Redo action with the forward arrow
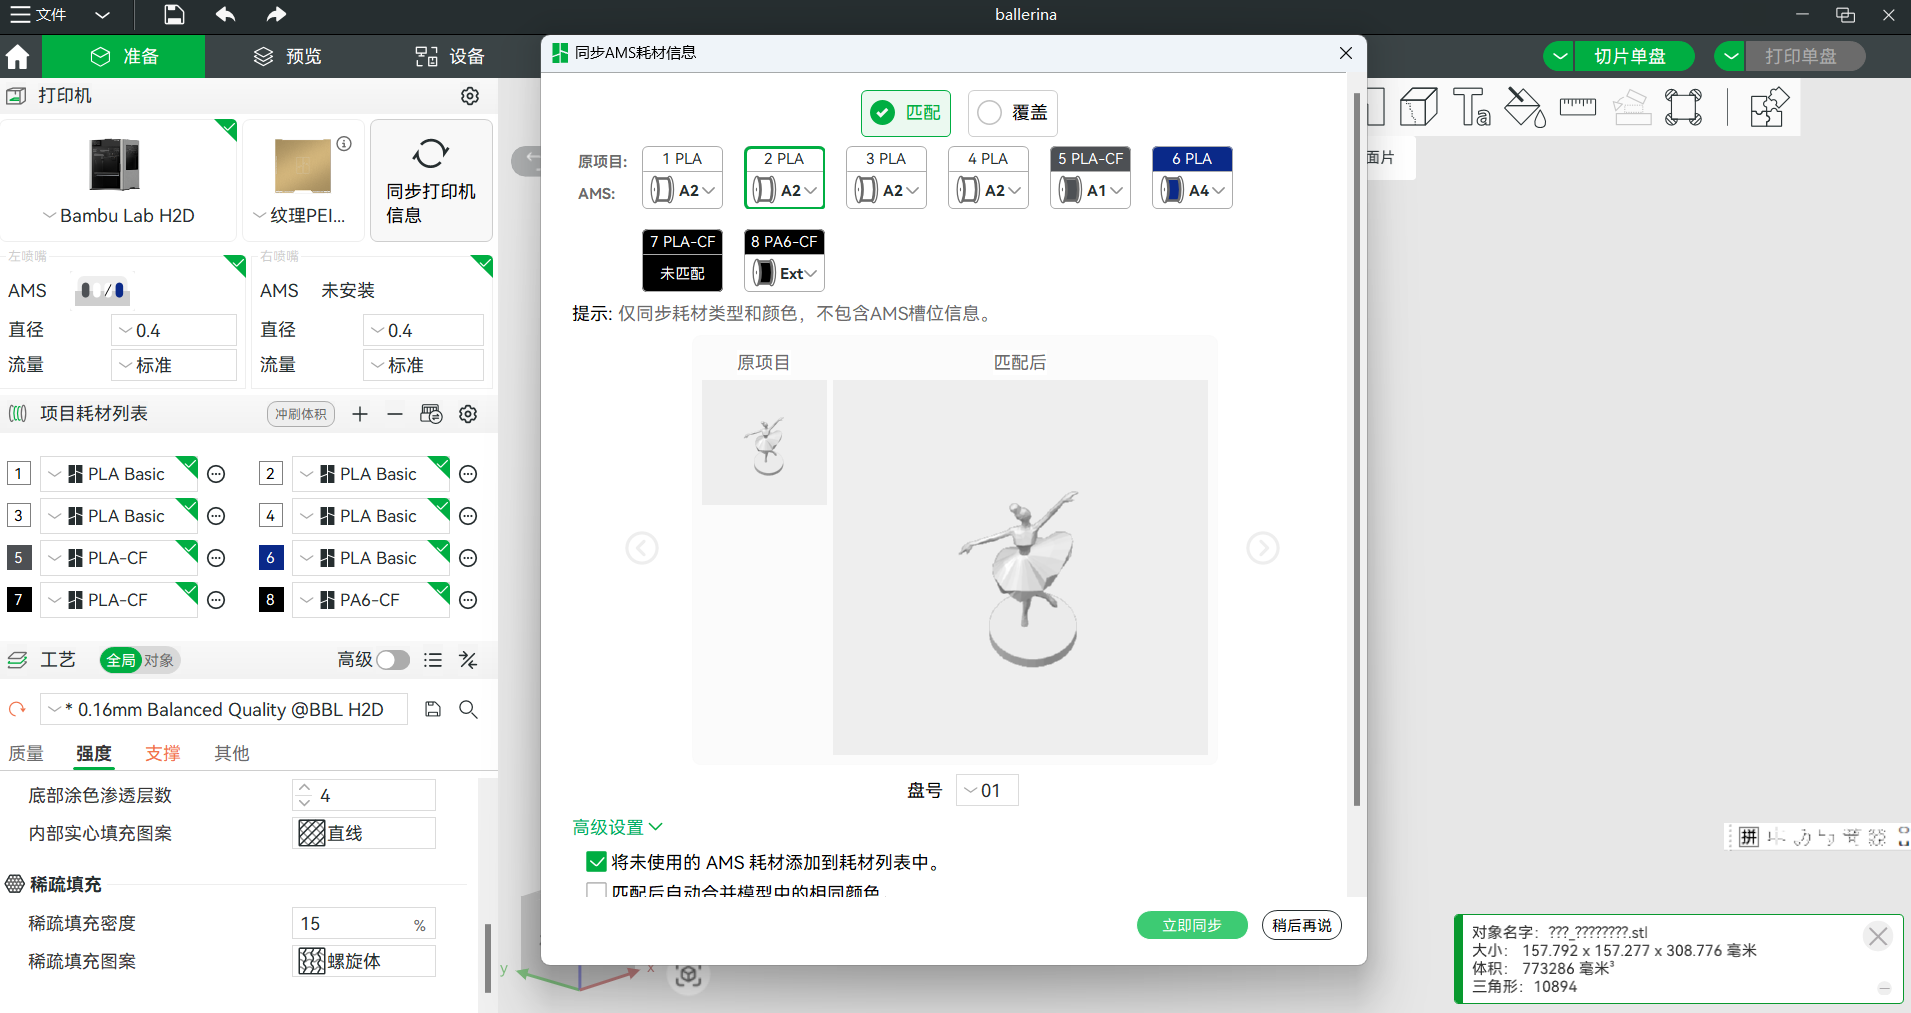The width and height of the screenshot is (1911, 1013). [x=276, y=14]
